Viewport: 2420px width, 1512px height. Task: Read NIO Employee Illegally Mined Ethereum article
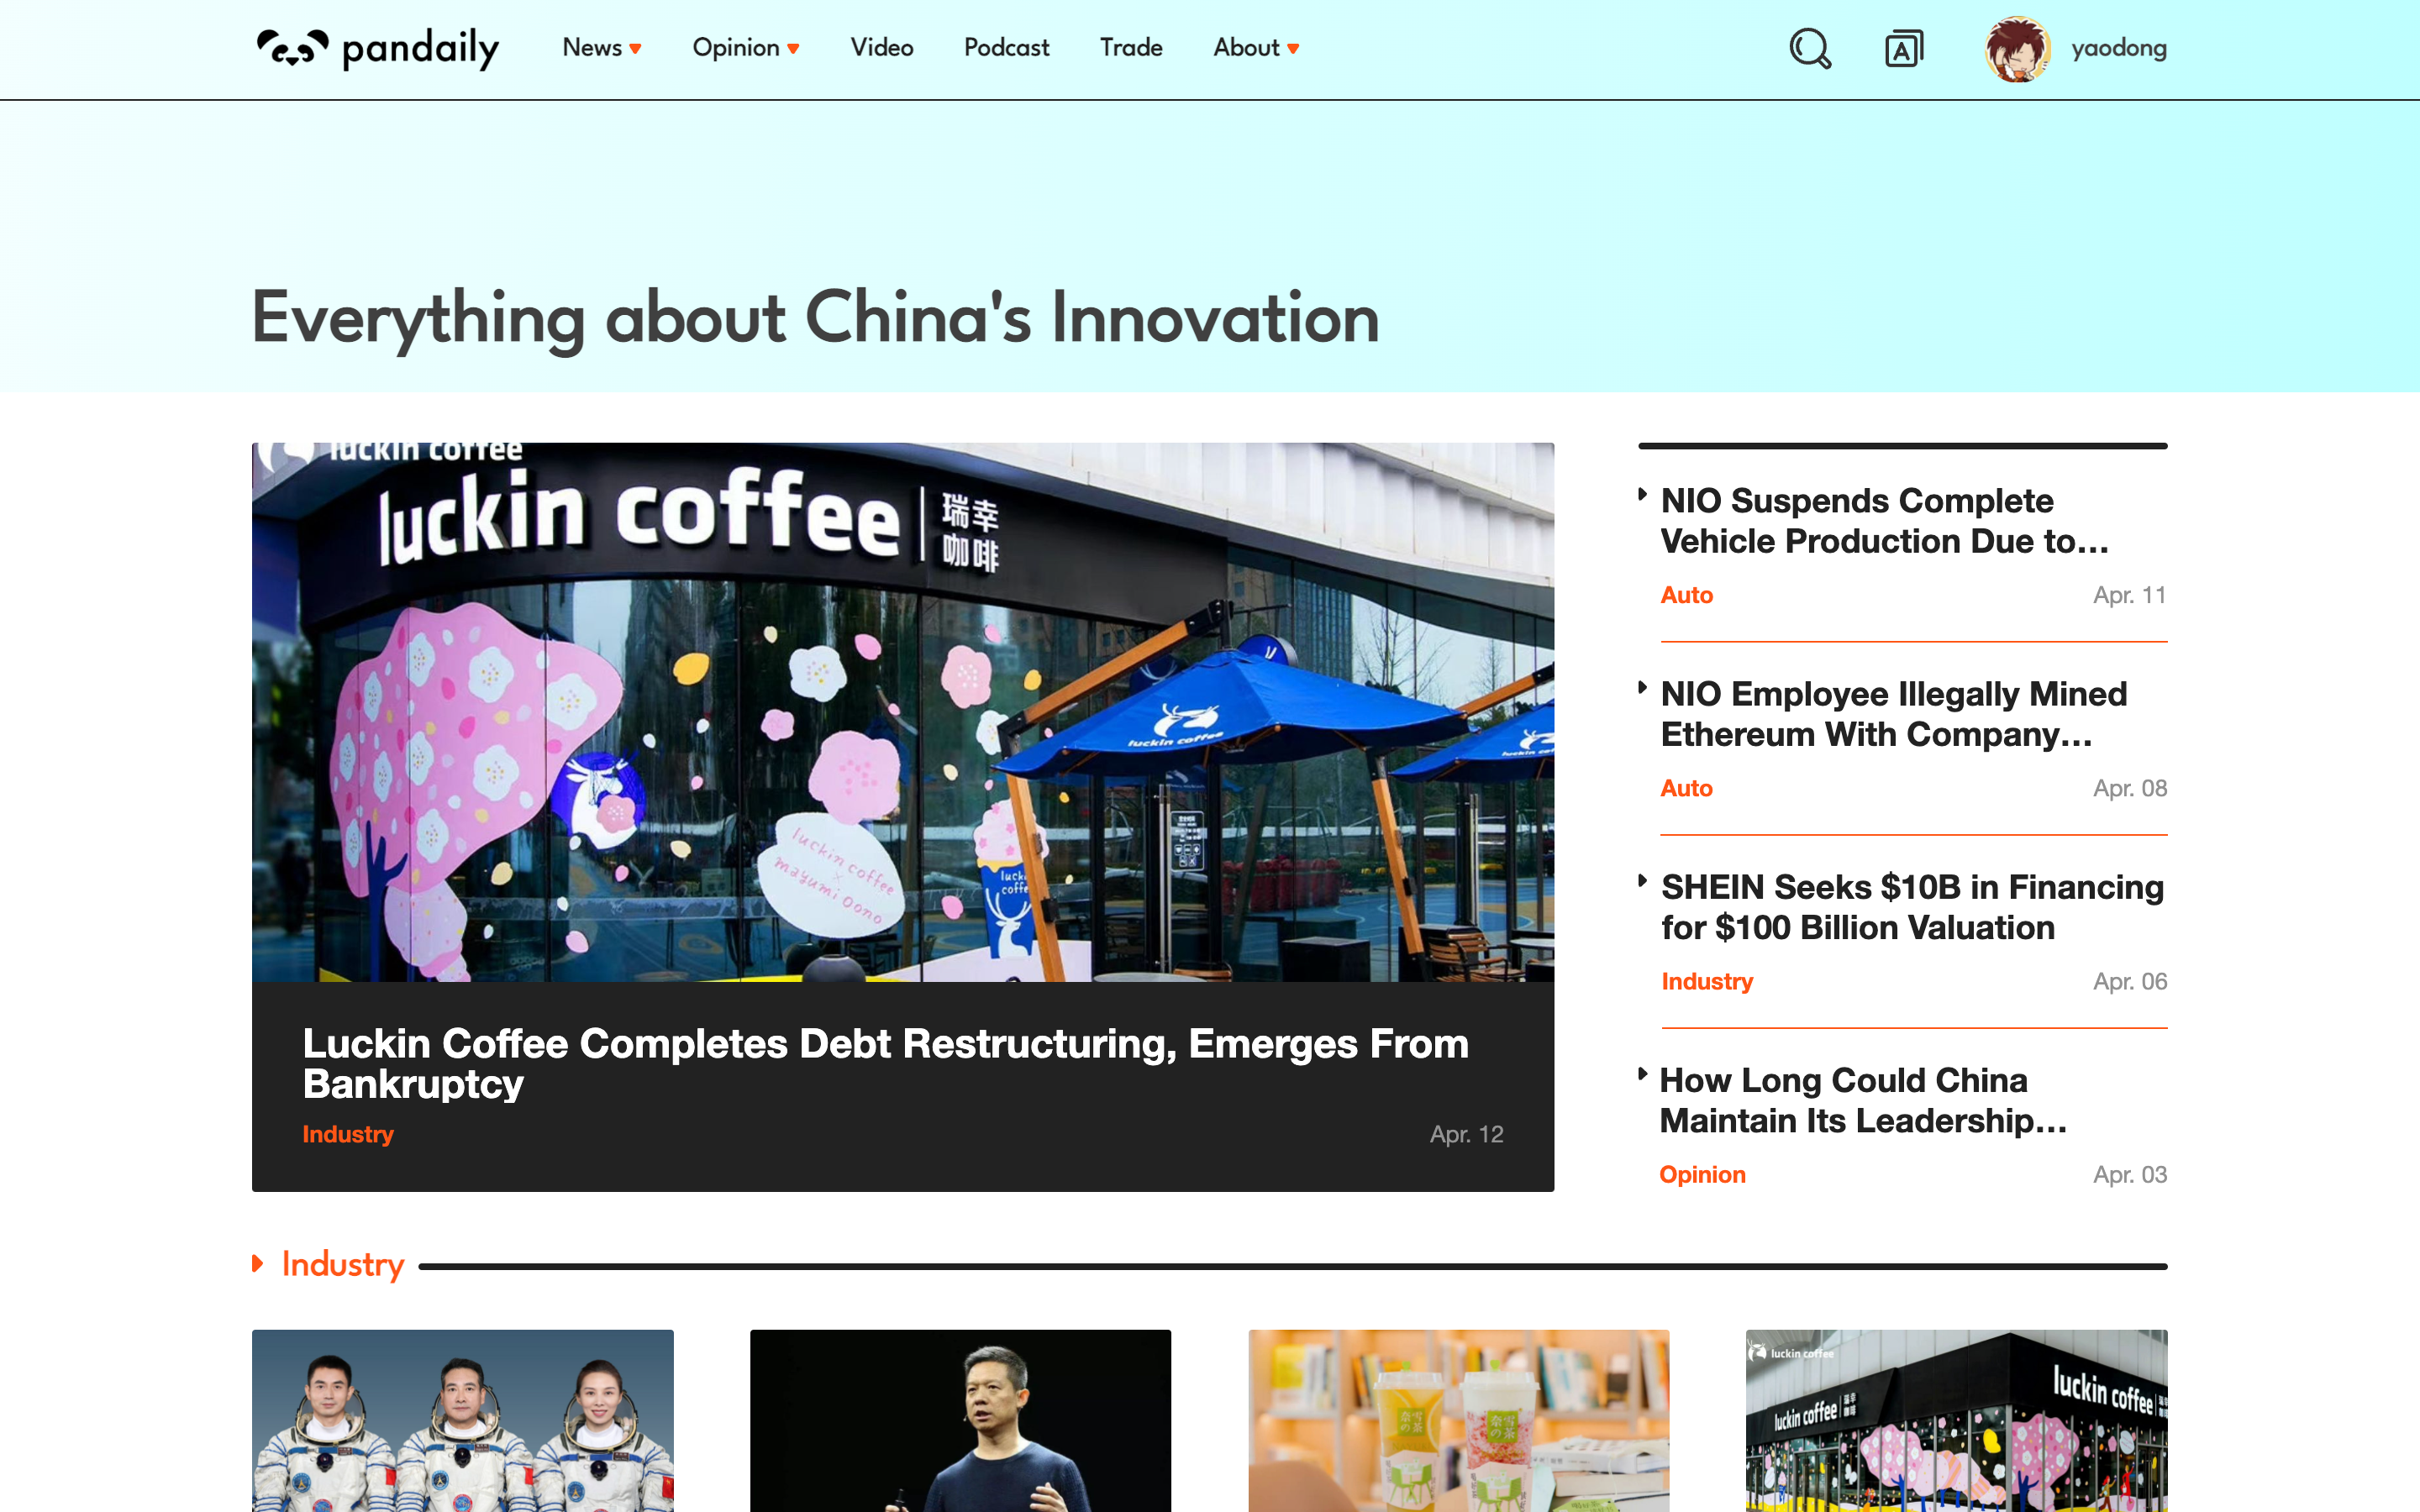(x=1894, y=714)
